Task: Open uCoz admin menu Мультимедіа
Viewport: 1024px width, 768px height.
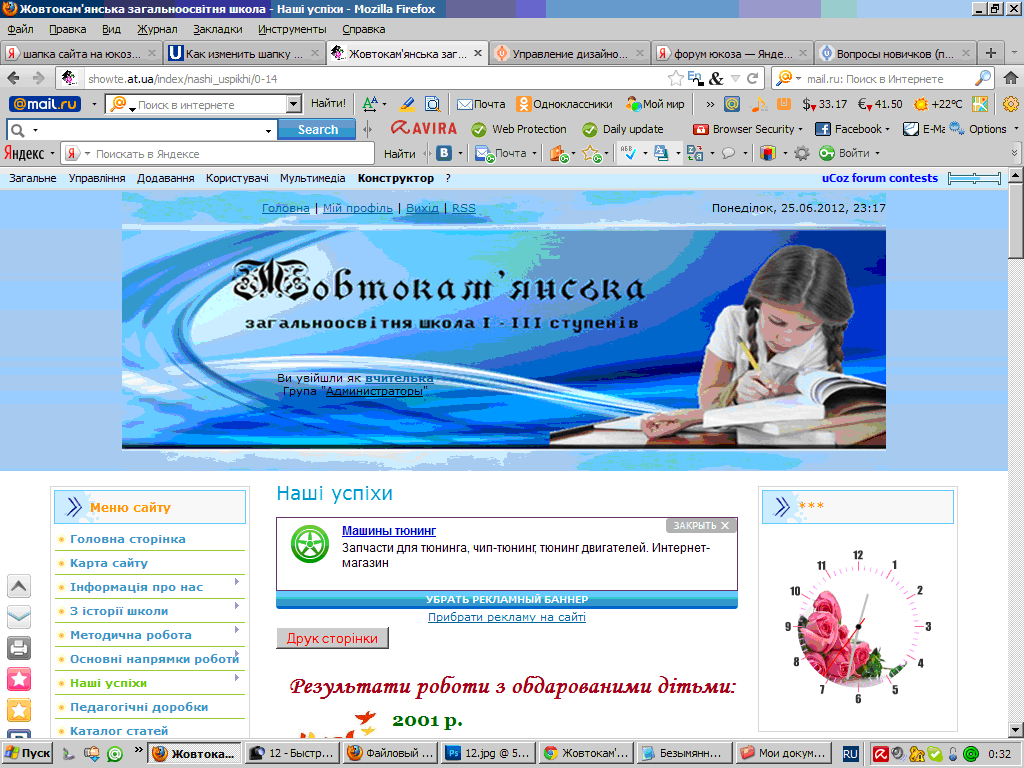Action: click(312, 178)
